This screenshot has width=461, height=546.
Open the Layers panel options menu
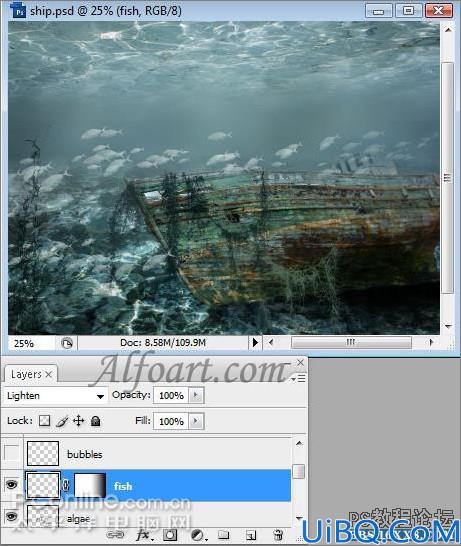point(299,378)
